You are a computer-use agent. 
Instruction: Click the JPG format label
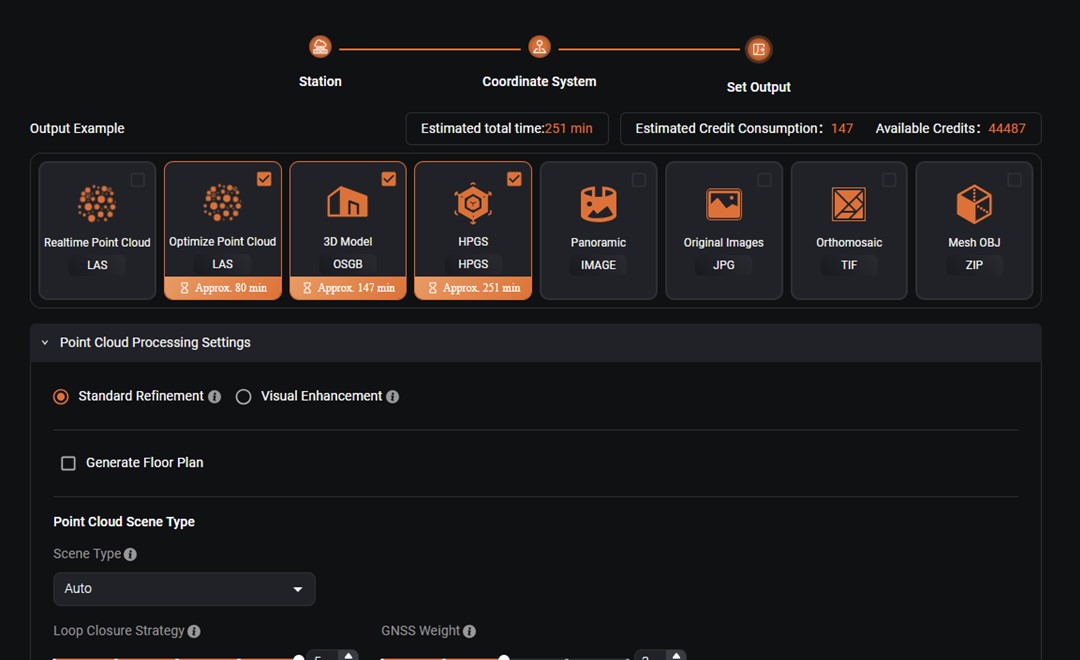pos(724,265)
